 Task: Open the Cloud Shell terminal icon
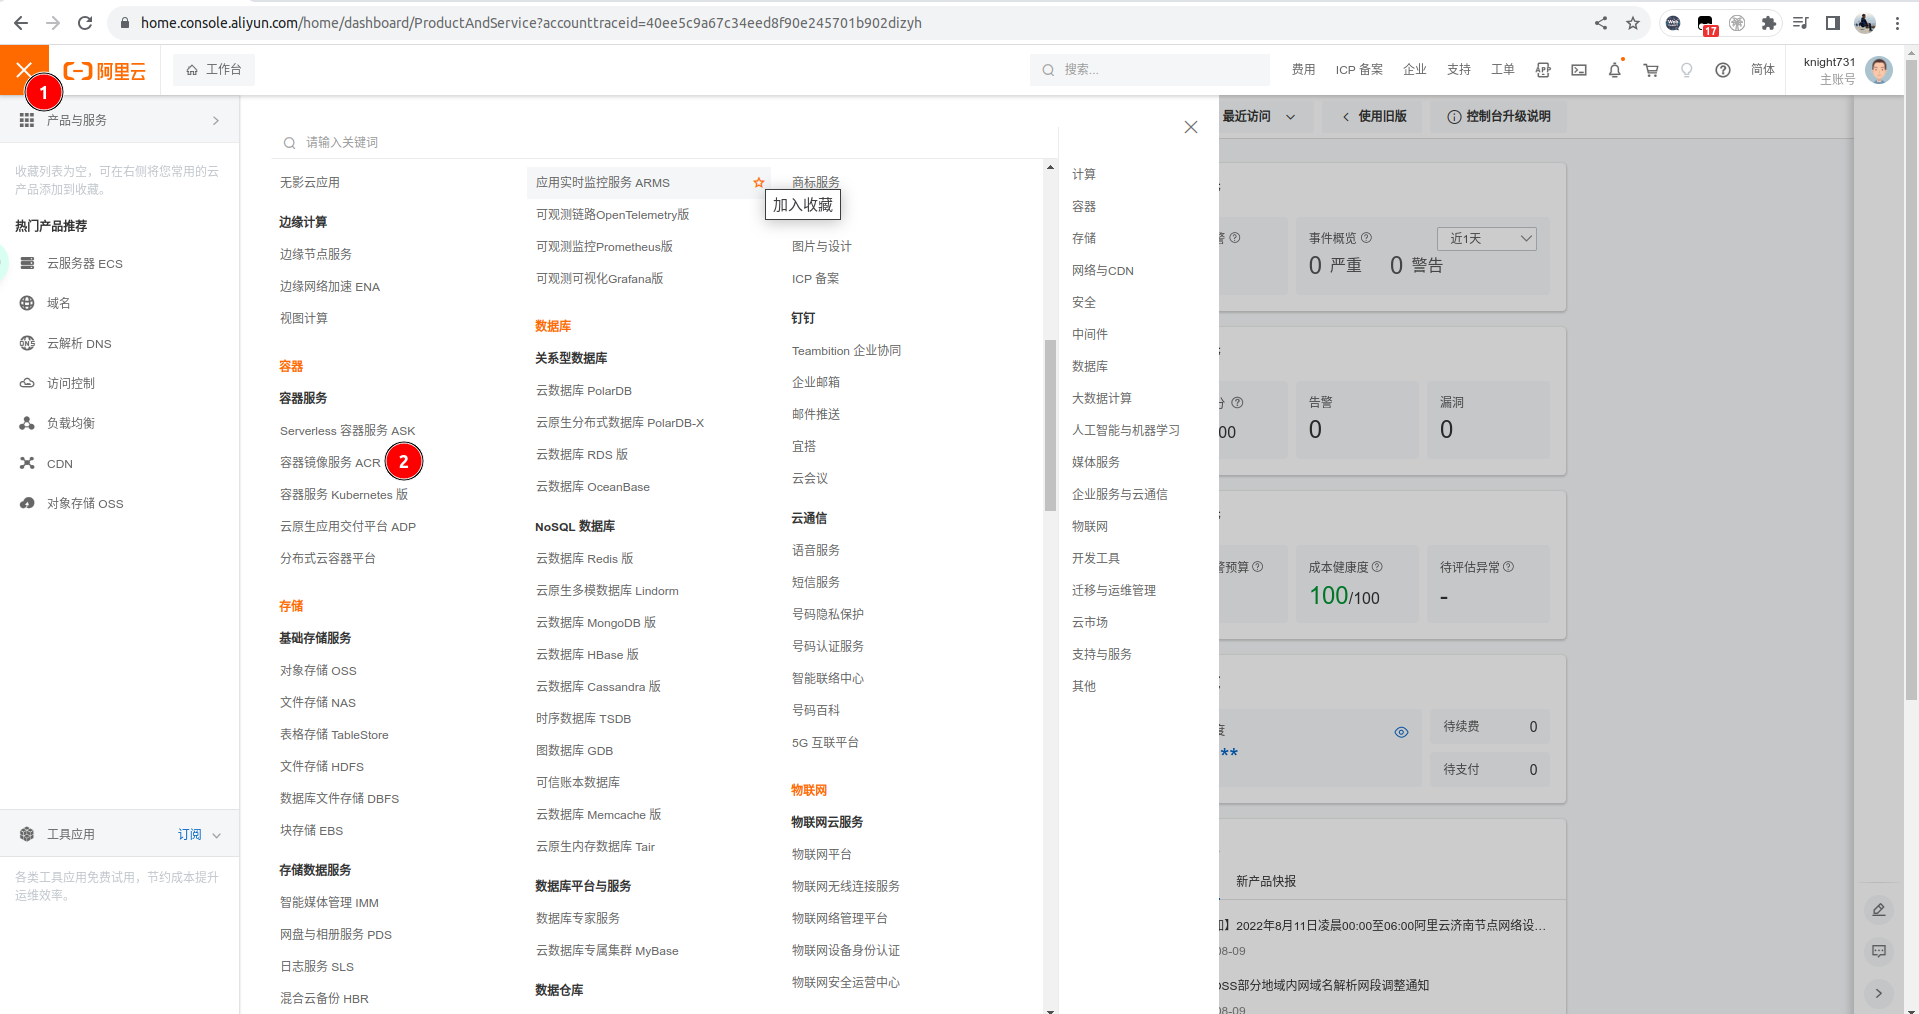[x=1579, y=70]
